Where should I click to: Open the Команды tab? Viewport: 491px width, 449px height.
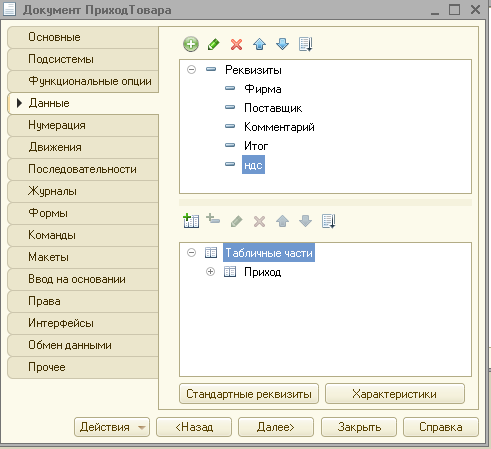pyautogui.click(x=83, y=235)
